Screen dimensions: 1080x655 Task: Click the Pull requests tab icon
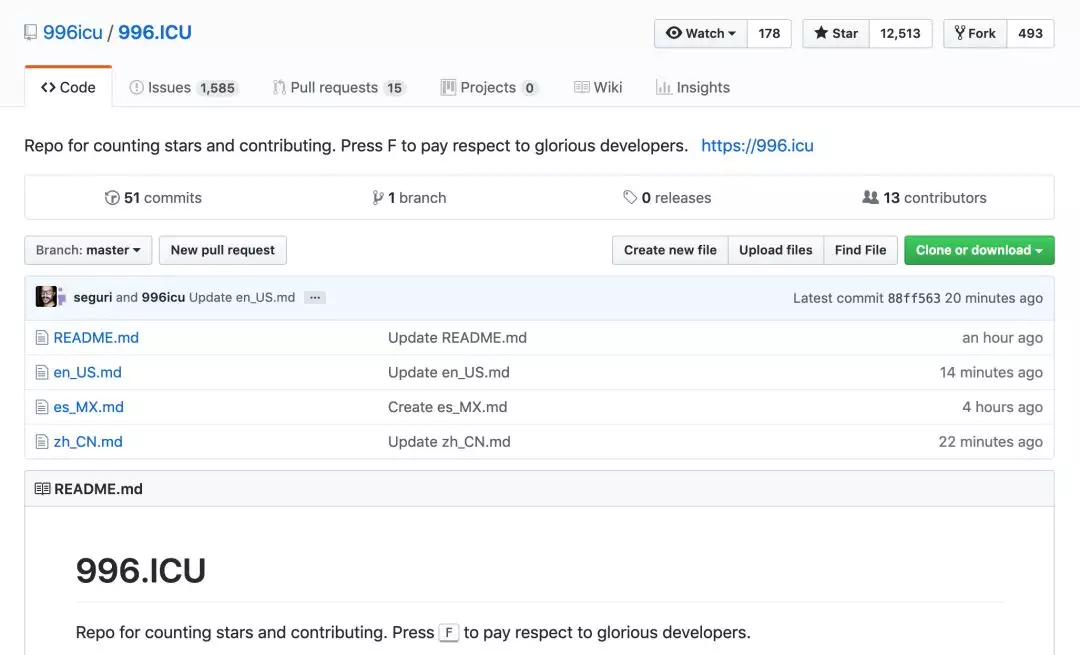tap(279, 87)
